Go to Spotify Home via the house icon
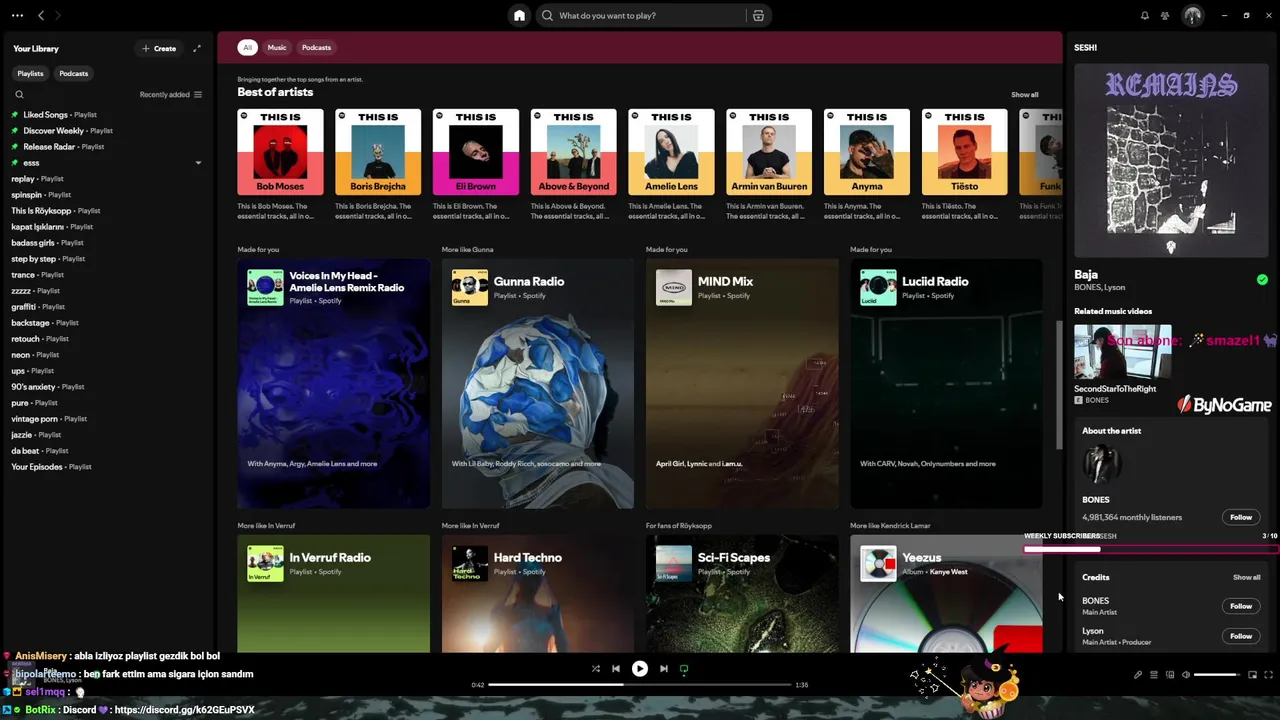1280x720 pixels. coord(519,15)
